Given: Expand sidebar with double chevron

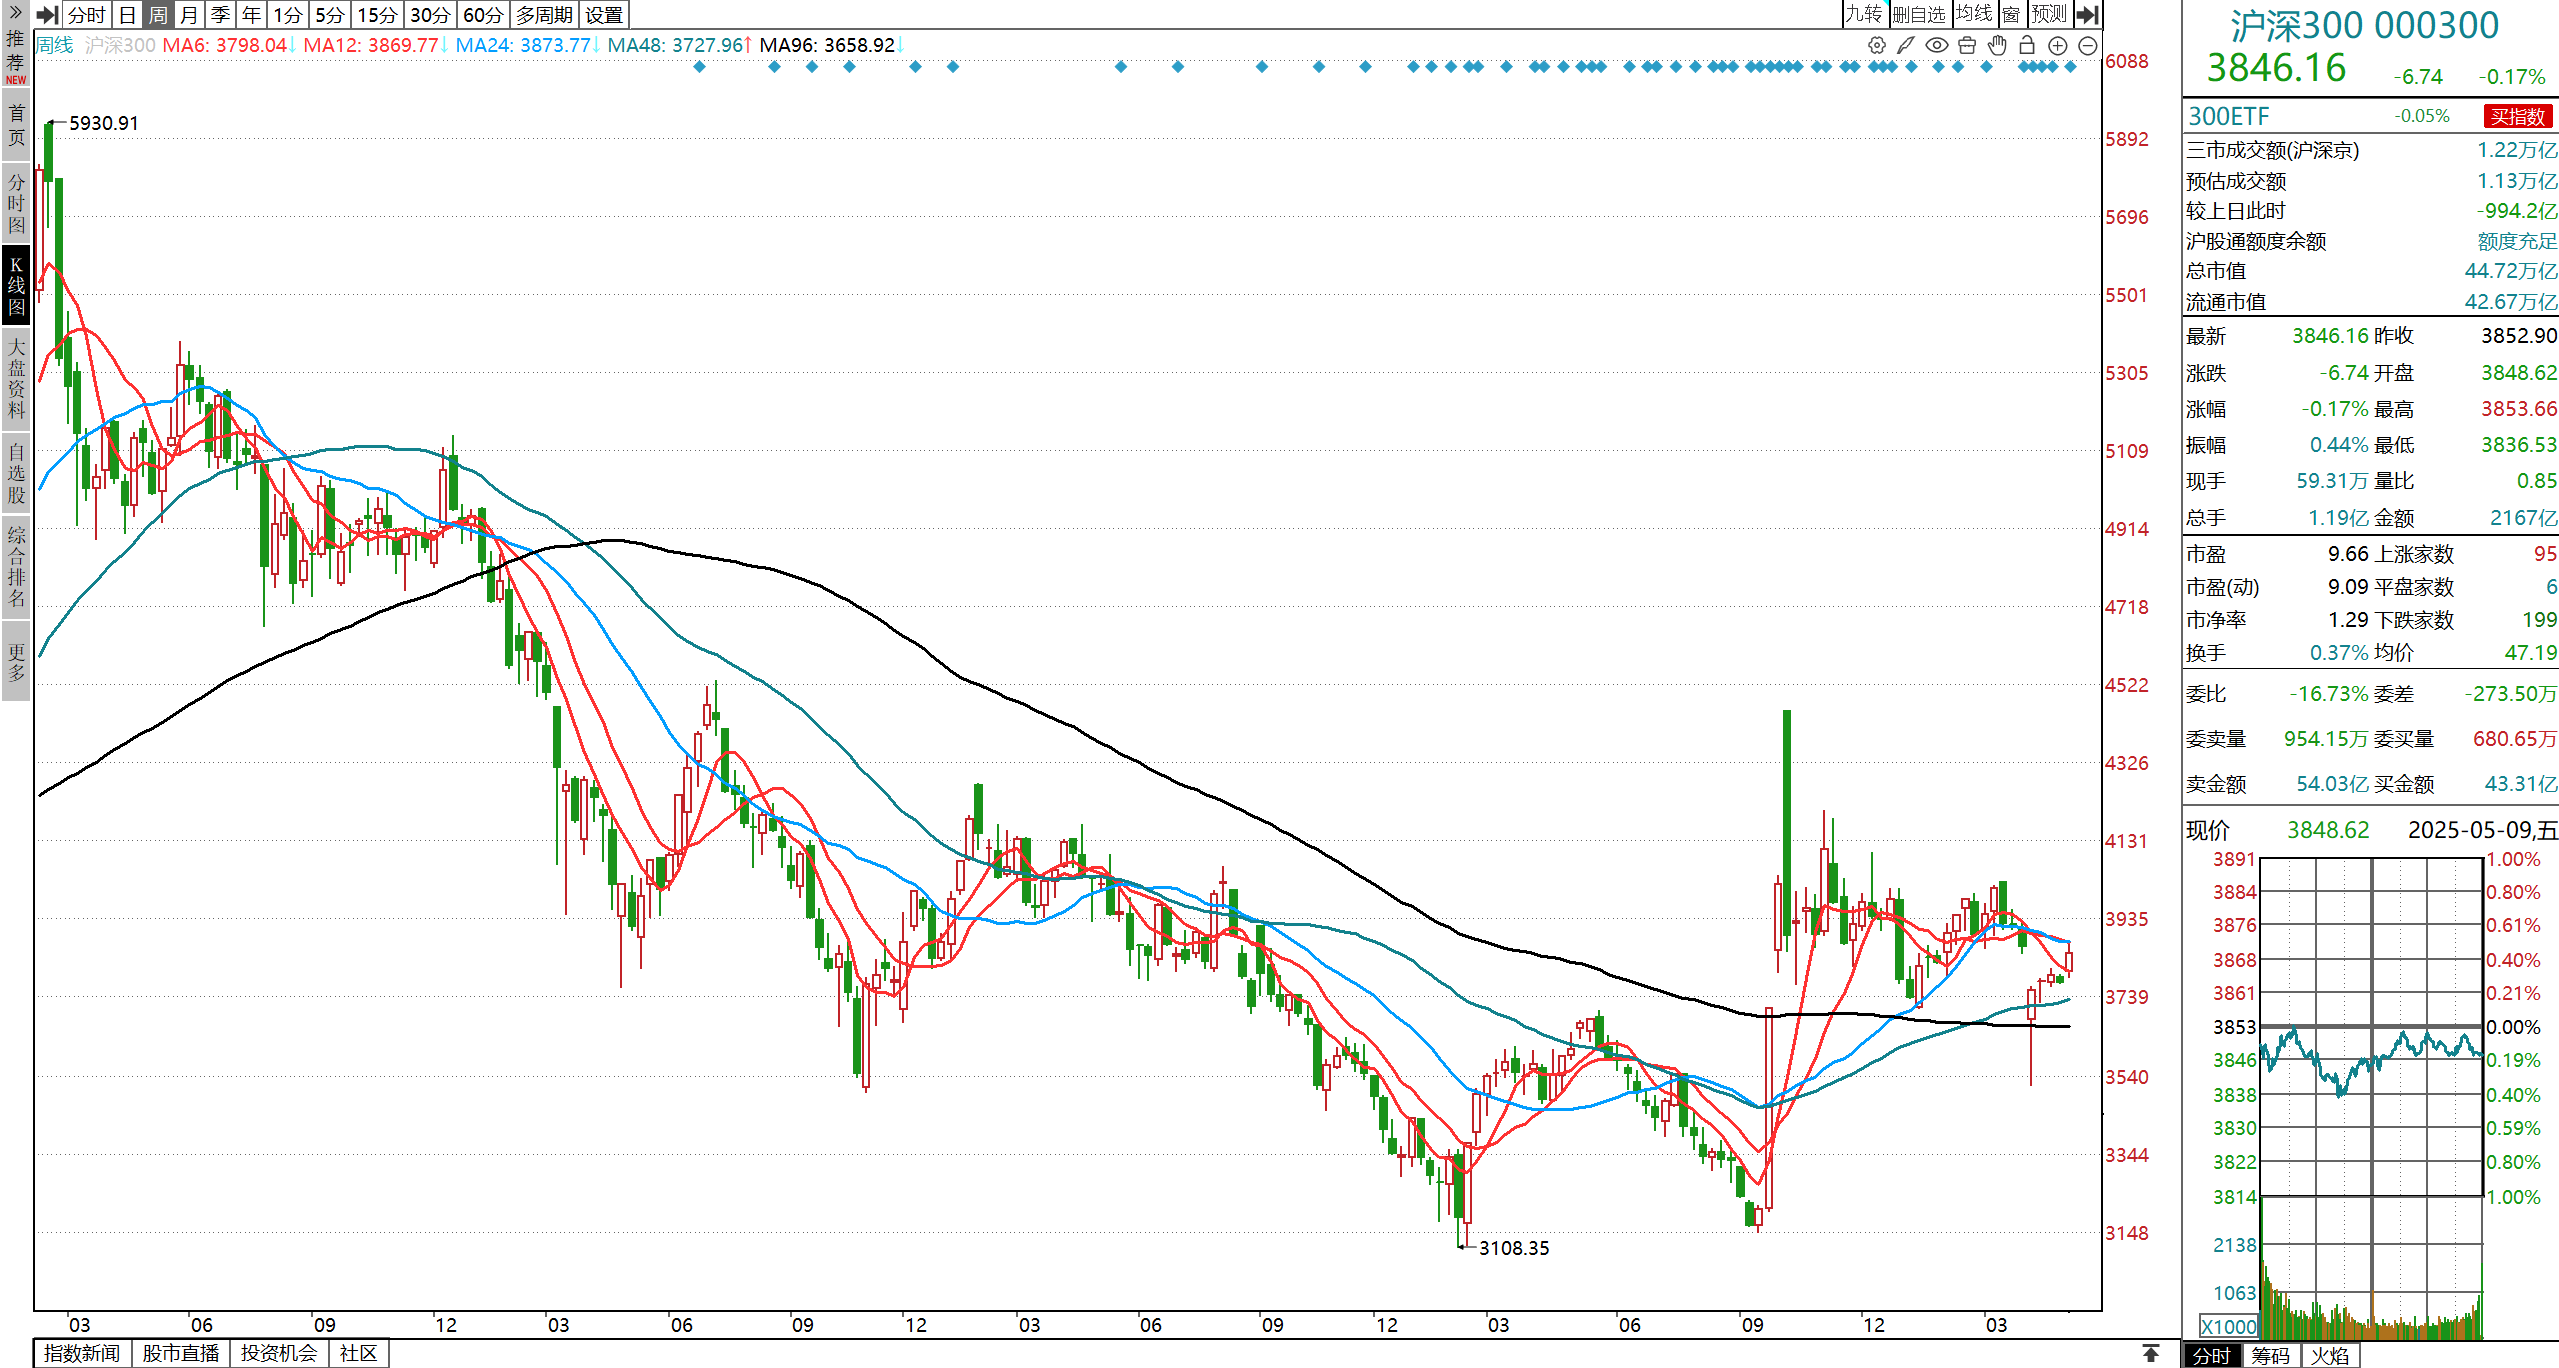Looking at the screenshot, I should [x=15, y=12].
